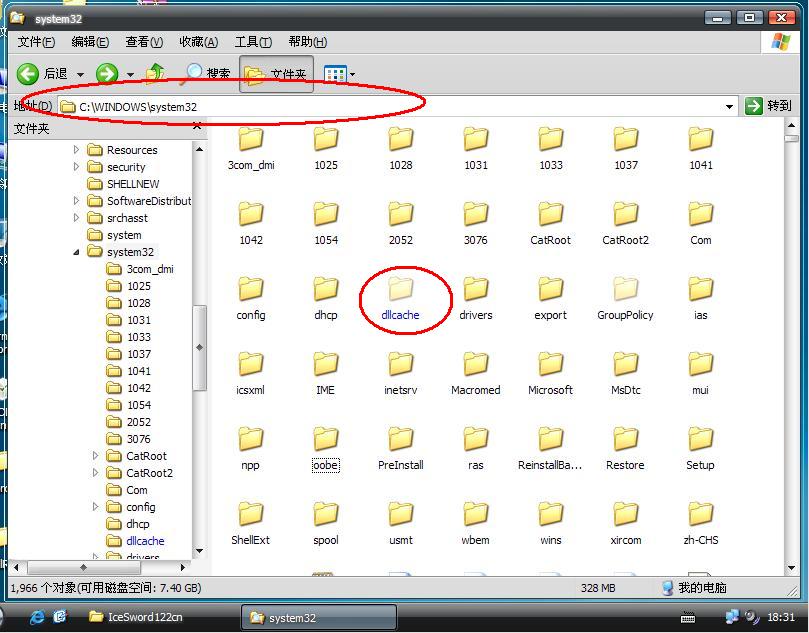Collapse the system32 tree node
The height and width of the screenshot is (633, 809).
coord(76,252)
